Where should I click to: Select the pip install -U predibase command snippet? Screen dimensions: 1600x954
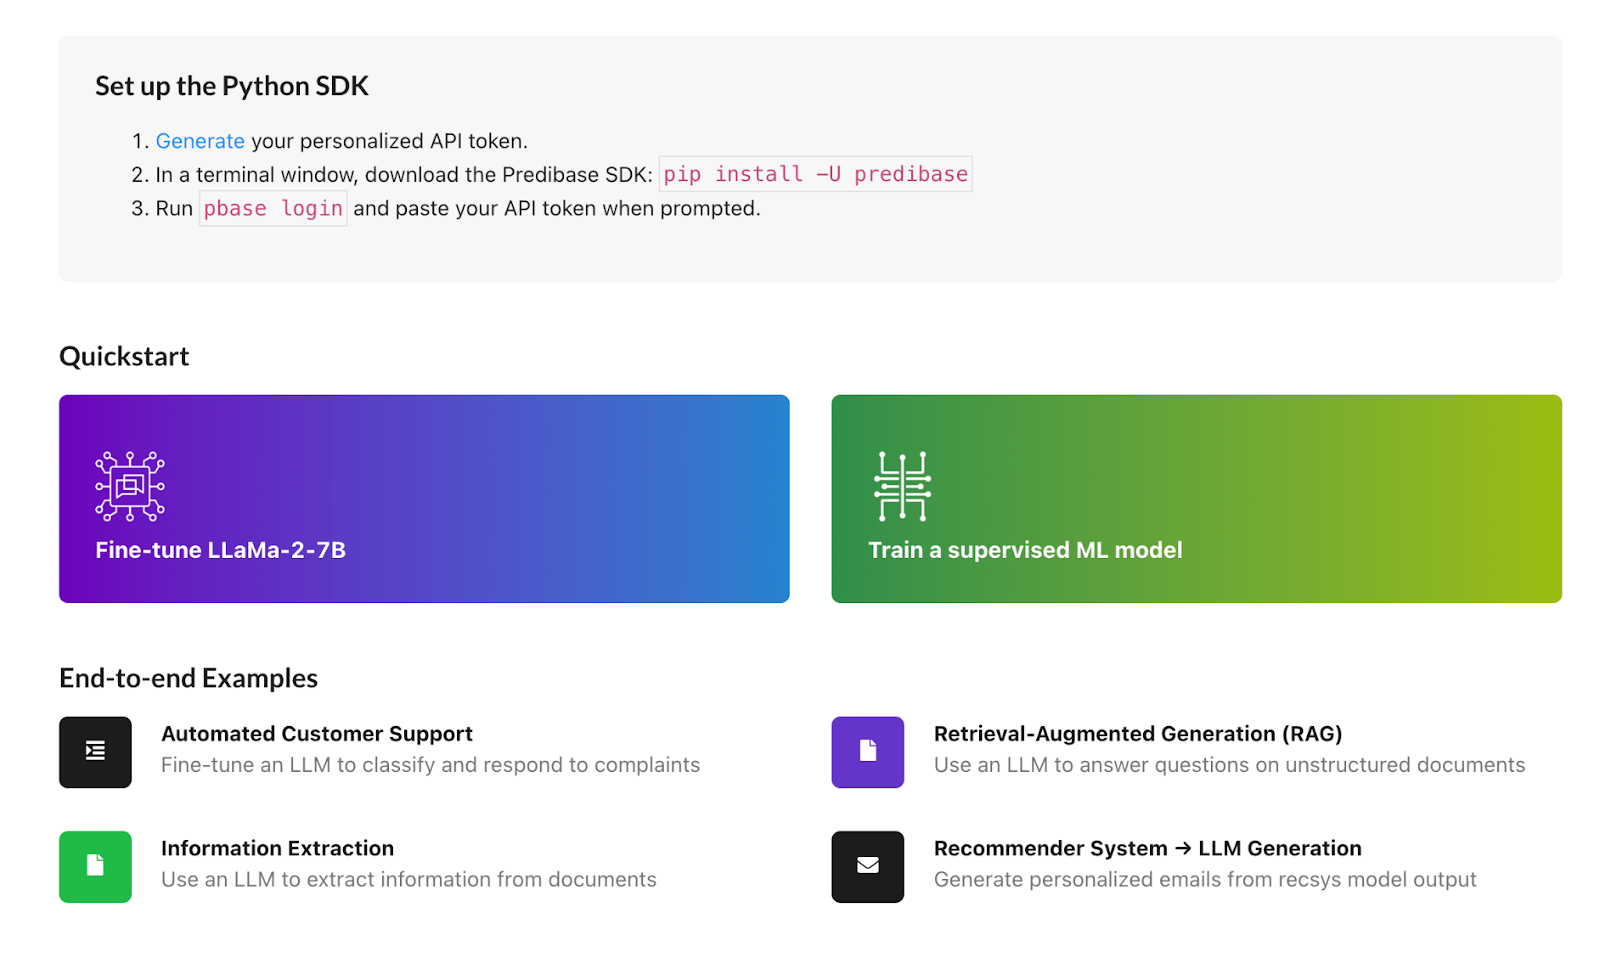pos(815,174)
